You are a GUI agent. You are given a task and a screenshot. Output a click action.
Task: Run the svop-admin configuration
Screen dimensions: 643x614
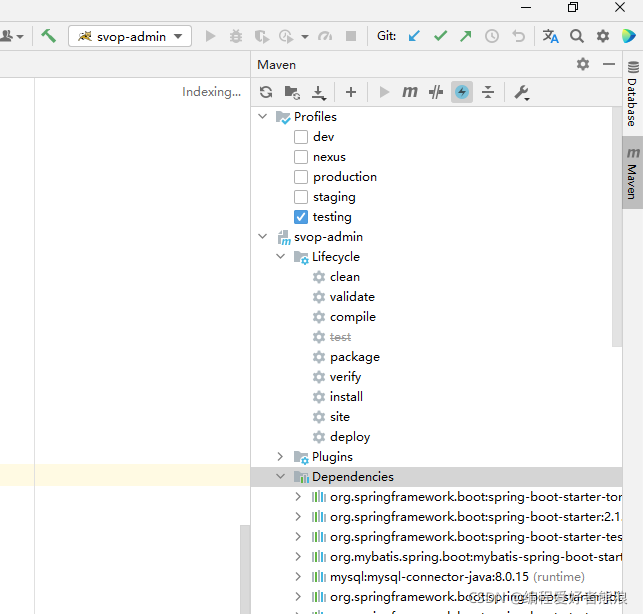click(210, 36)
